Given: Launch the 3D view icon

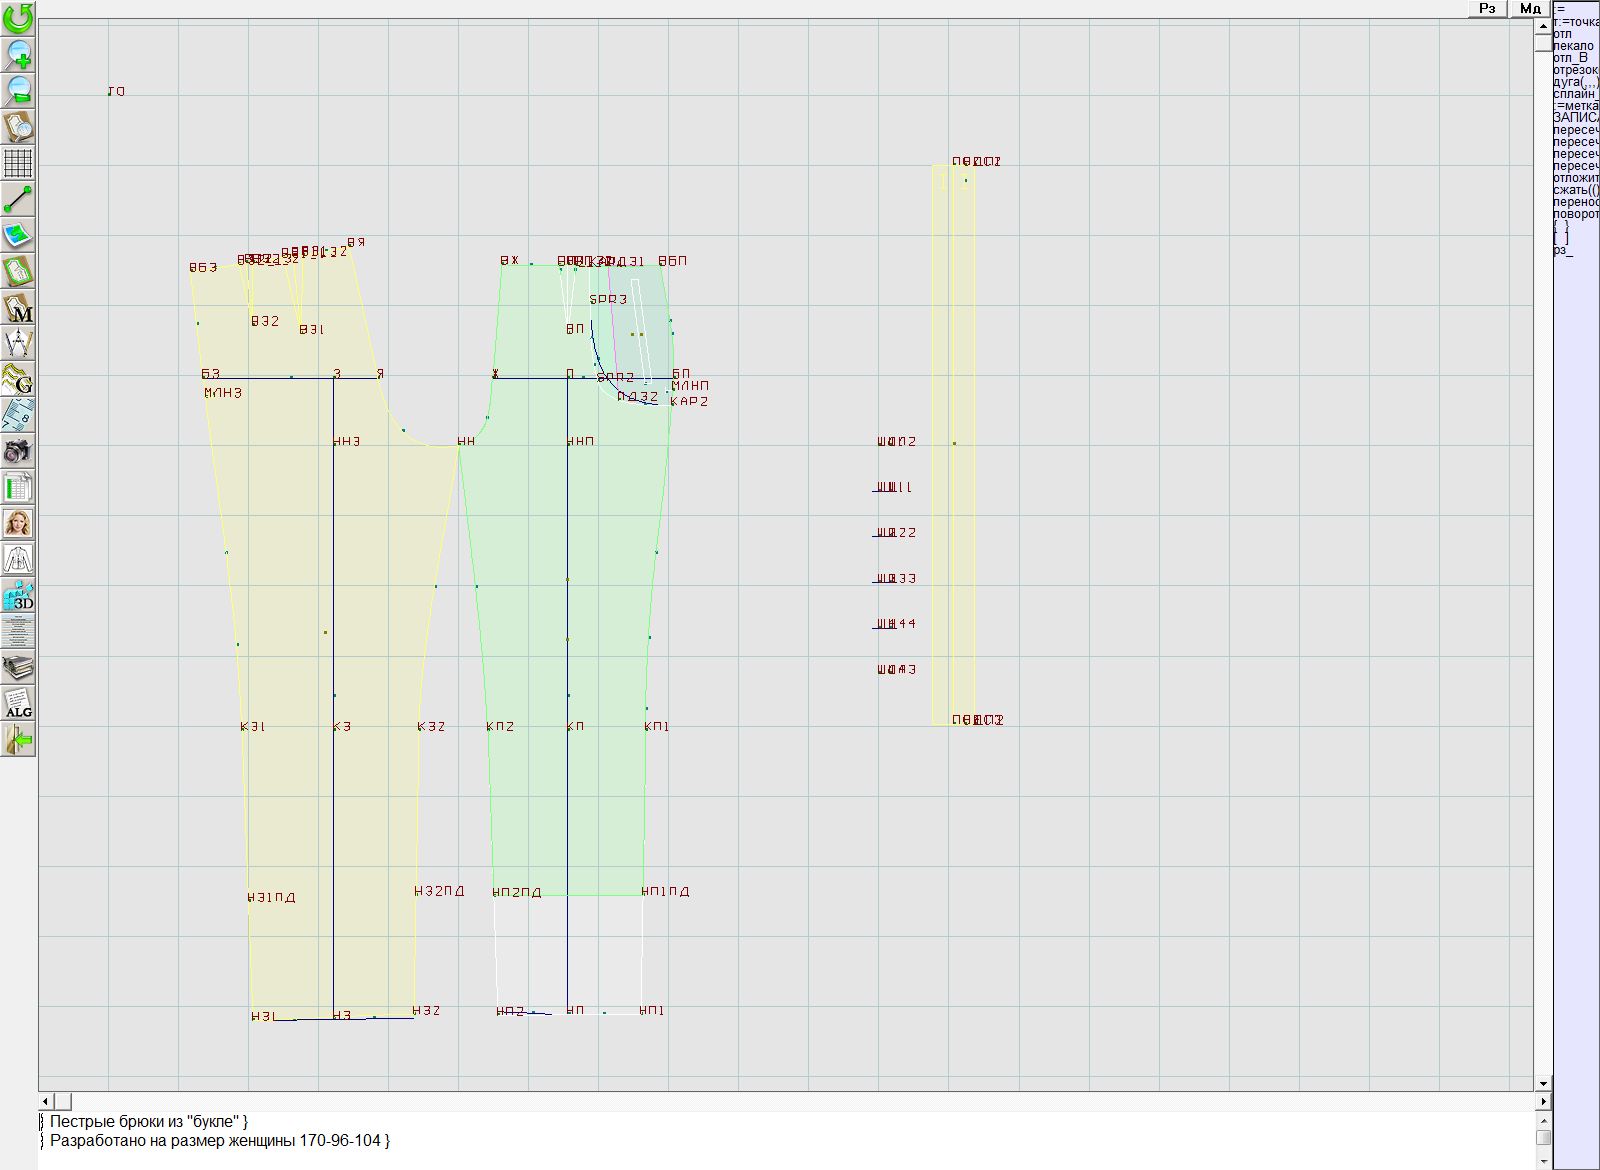Looking at the screenshot, I should coord(18,596).
